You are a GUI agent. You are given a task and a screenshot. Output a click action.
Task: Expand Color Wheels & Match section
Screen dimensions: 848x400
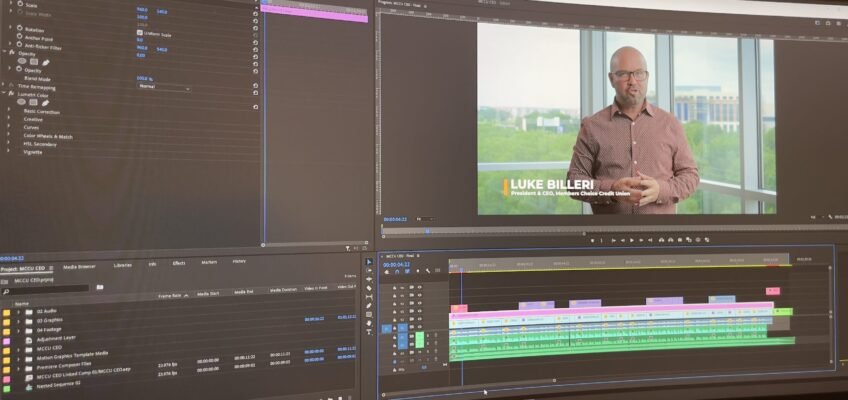point(9,134)
